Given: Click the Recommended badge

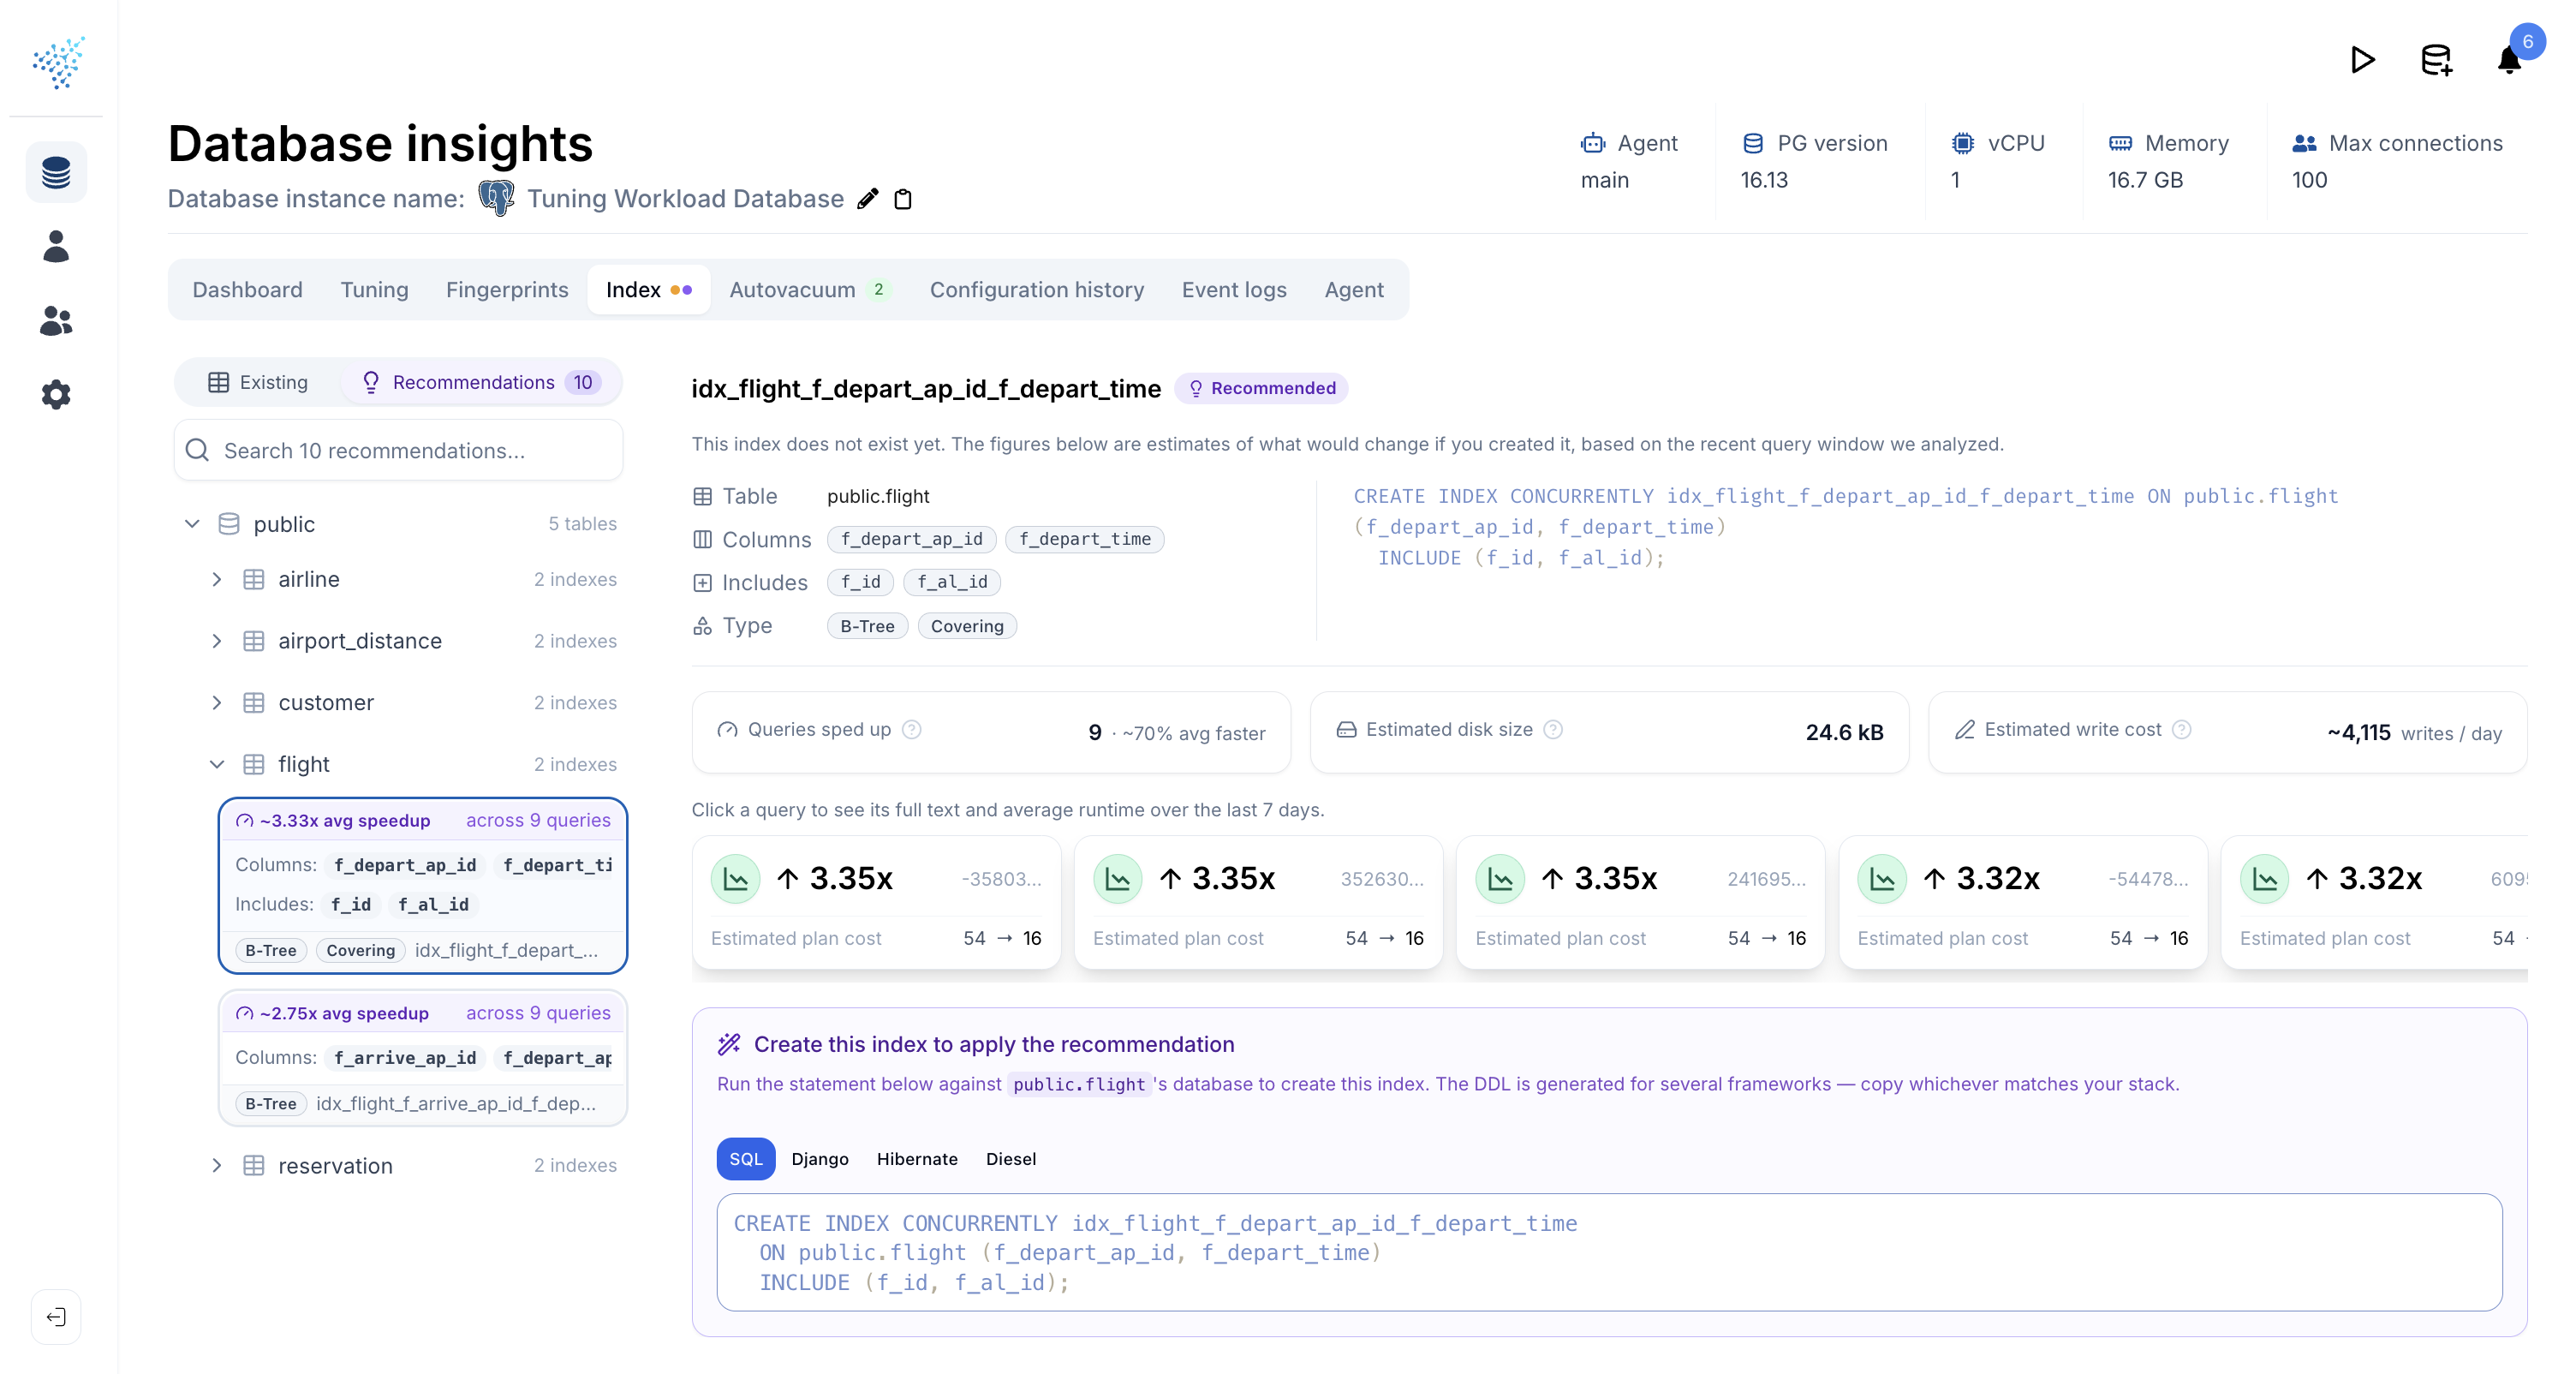Looking at the screenshot, I should tap(1261, 388).
